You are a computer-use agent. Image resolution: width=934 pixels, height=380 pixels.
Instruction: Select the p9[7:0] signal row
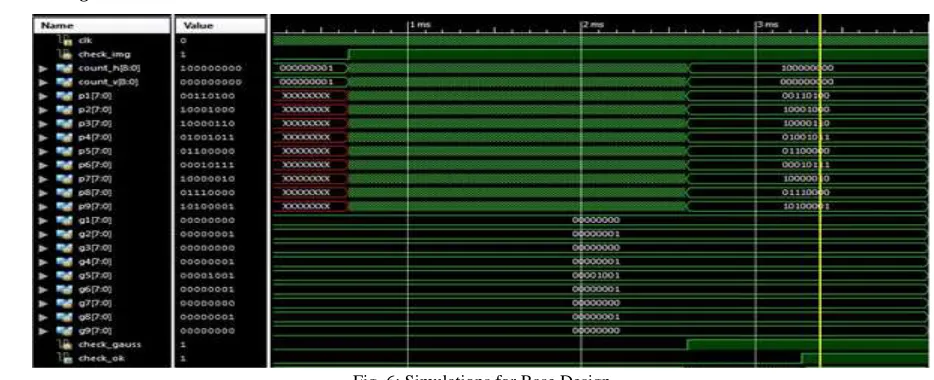[x=102, y=207]
